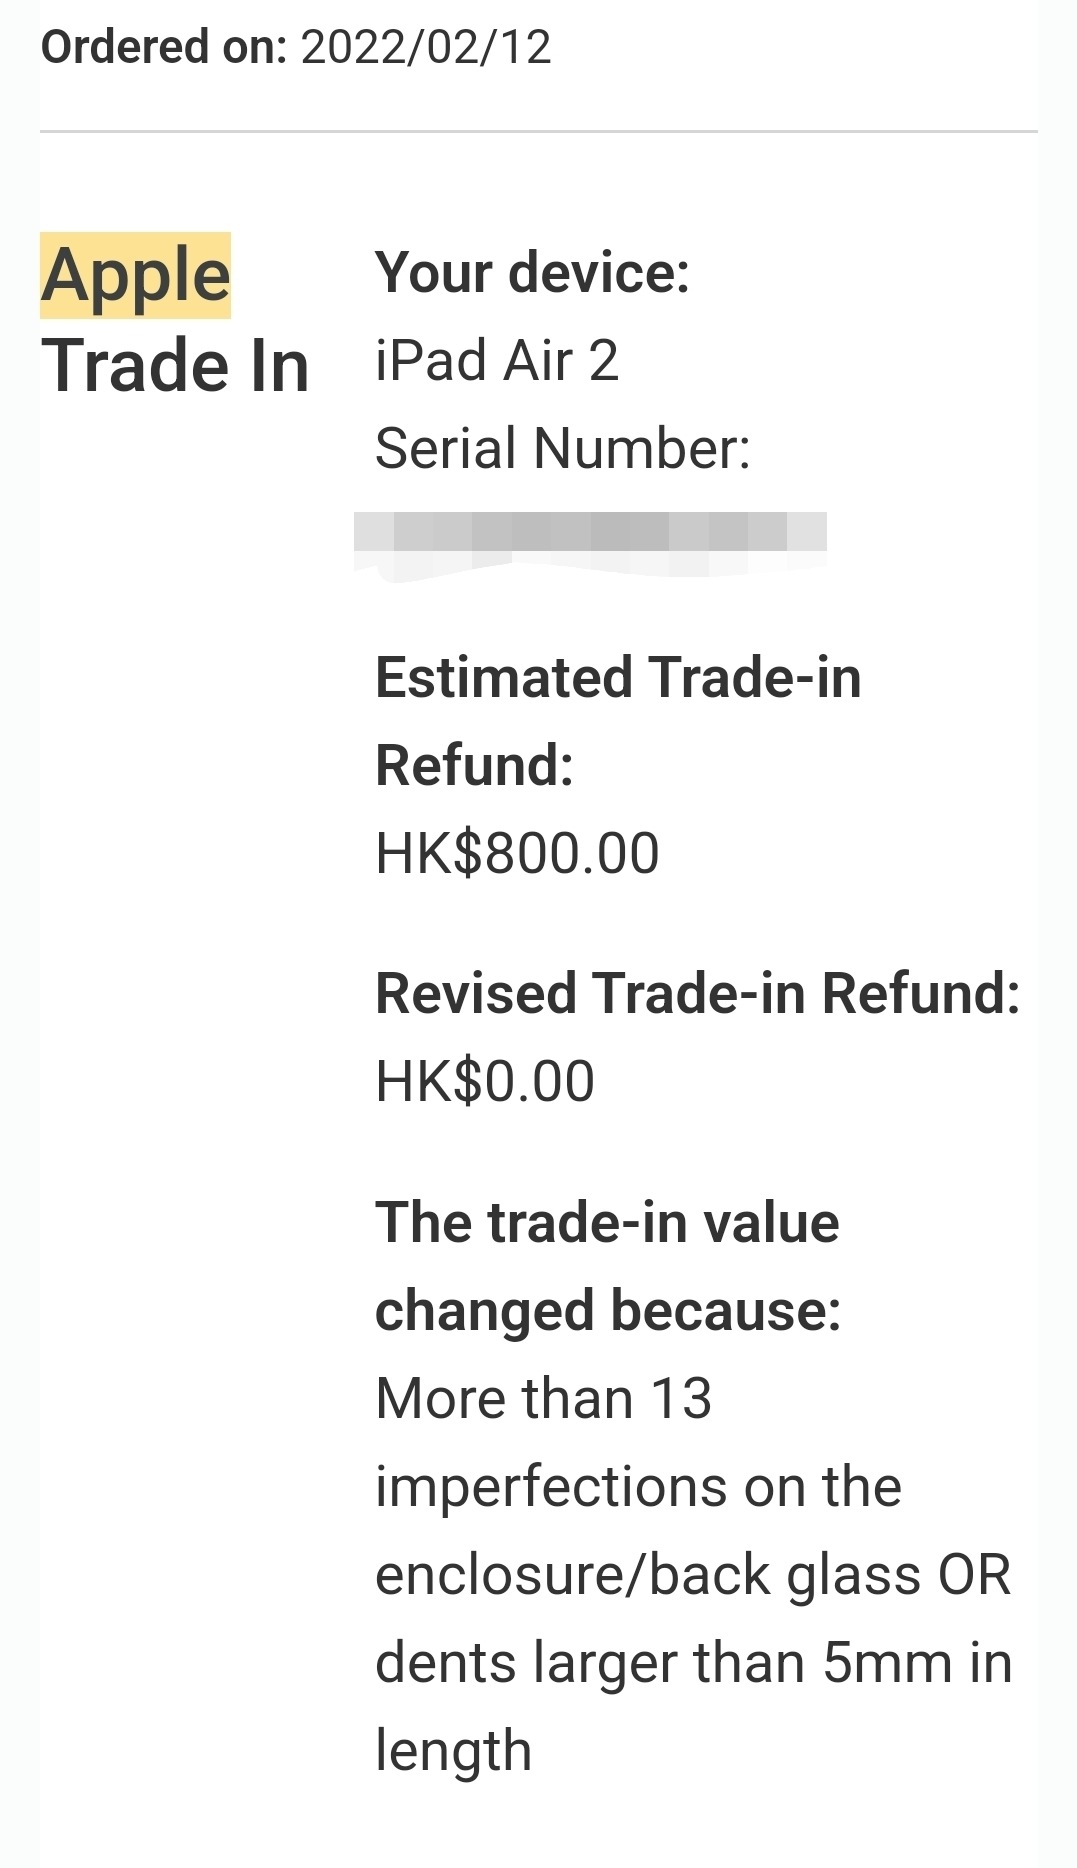Click the imperfections on the line
Image resolution: width=1077 pixels, height=1868 pixels.
(x=638, y=1486)
